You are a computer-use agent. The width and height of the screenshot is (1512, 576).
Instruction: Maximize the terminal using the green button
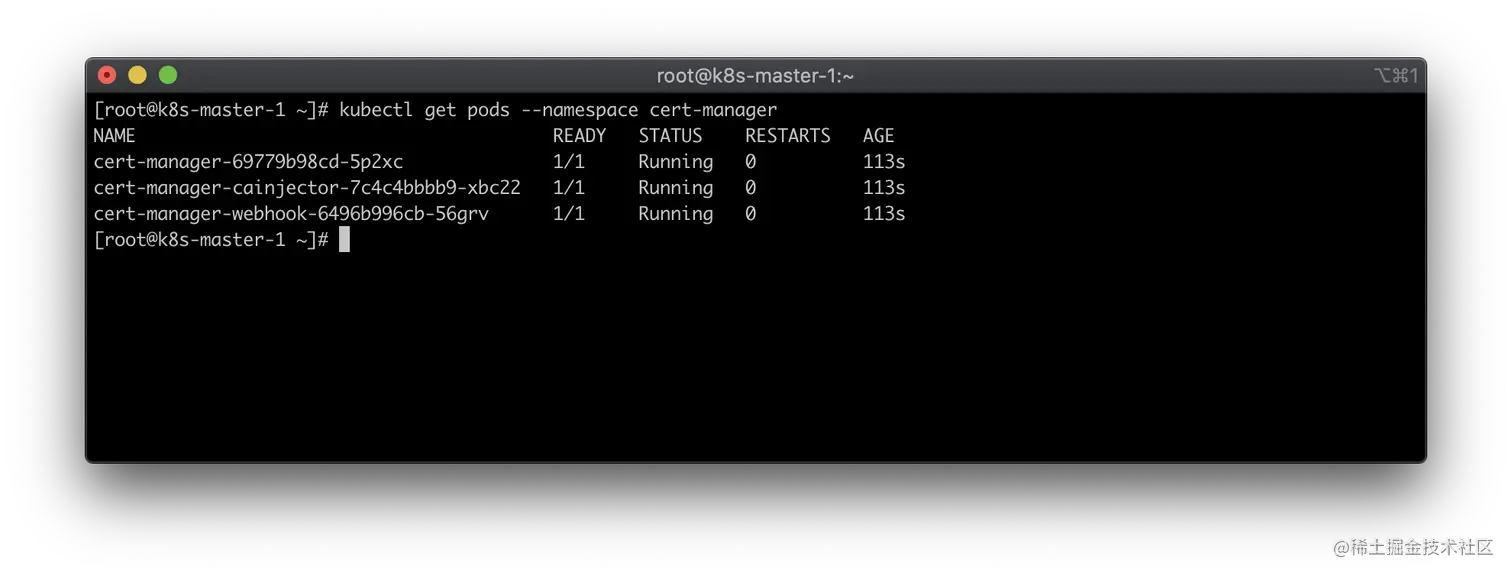click(x=168, y=75)
